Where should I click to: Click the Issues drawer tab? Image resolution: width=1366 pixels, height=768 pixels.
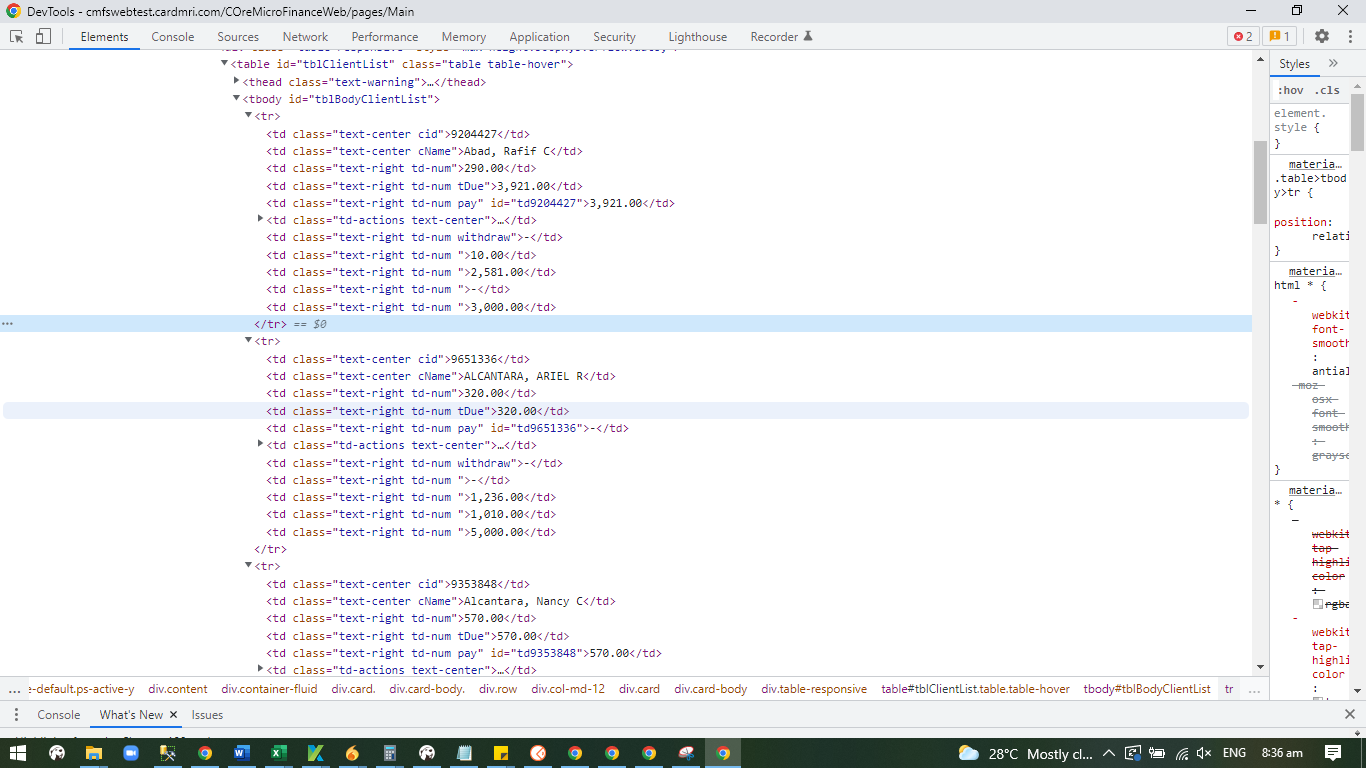coord(207,715)
